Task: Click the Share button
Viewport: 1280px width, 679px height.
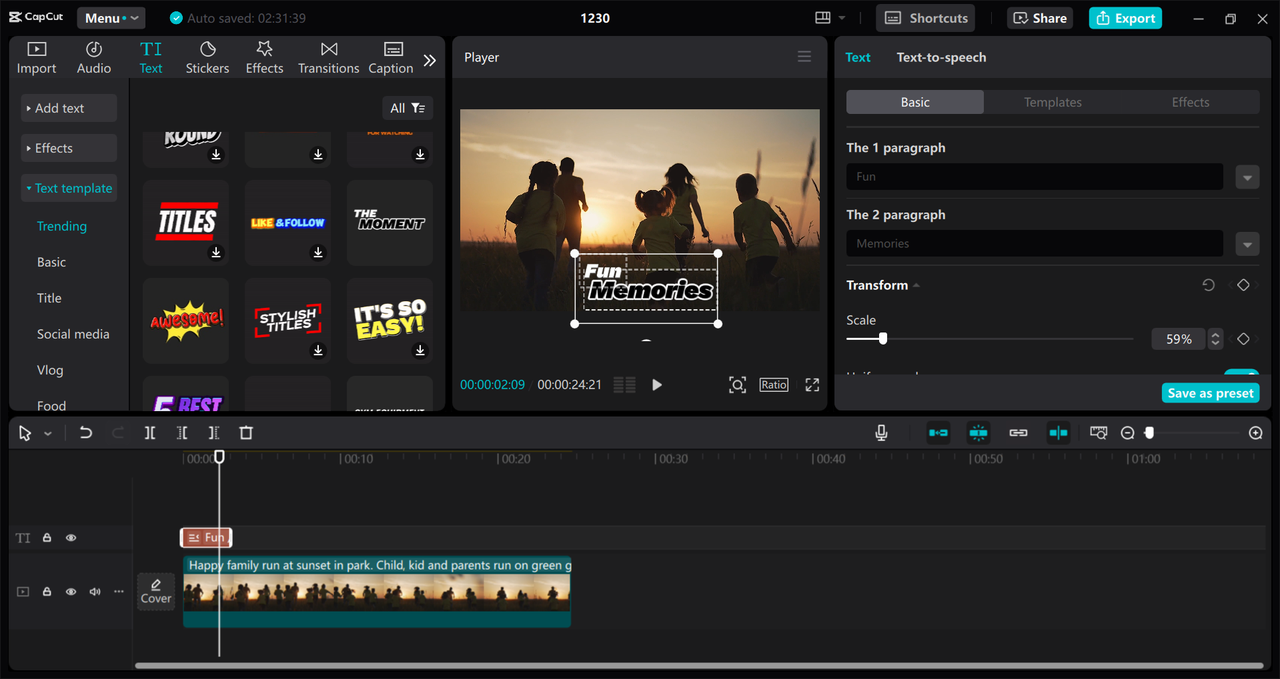Action: (x=1040, y=18)
